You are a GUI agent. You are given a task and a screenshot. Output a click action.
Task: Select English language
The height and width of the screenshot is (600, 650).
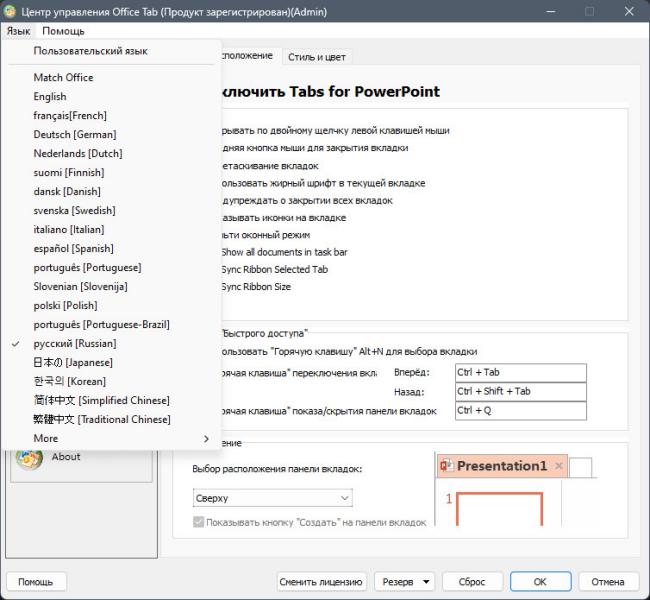[111, 97]
